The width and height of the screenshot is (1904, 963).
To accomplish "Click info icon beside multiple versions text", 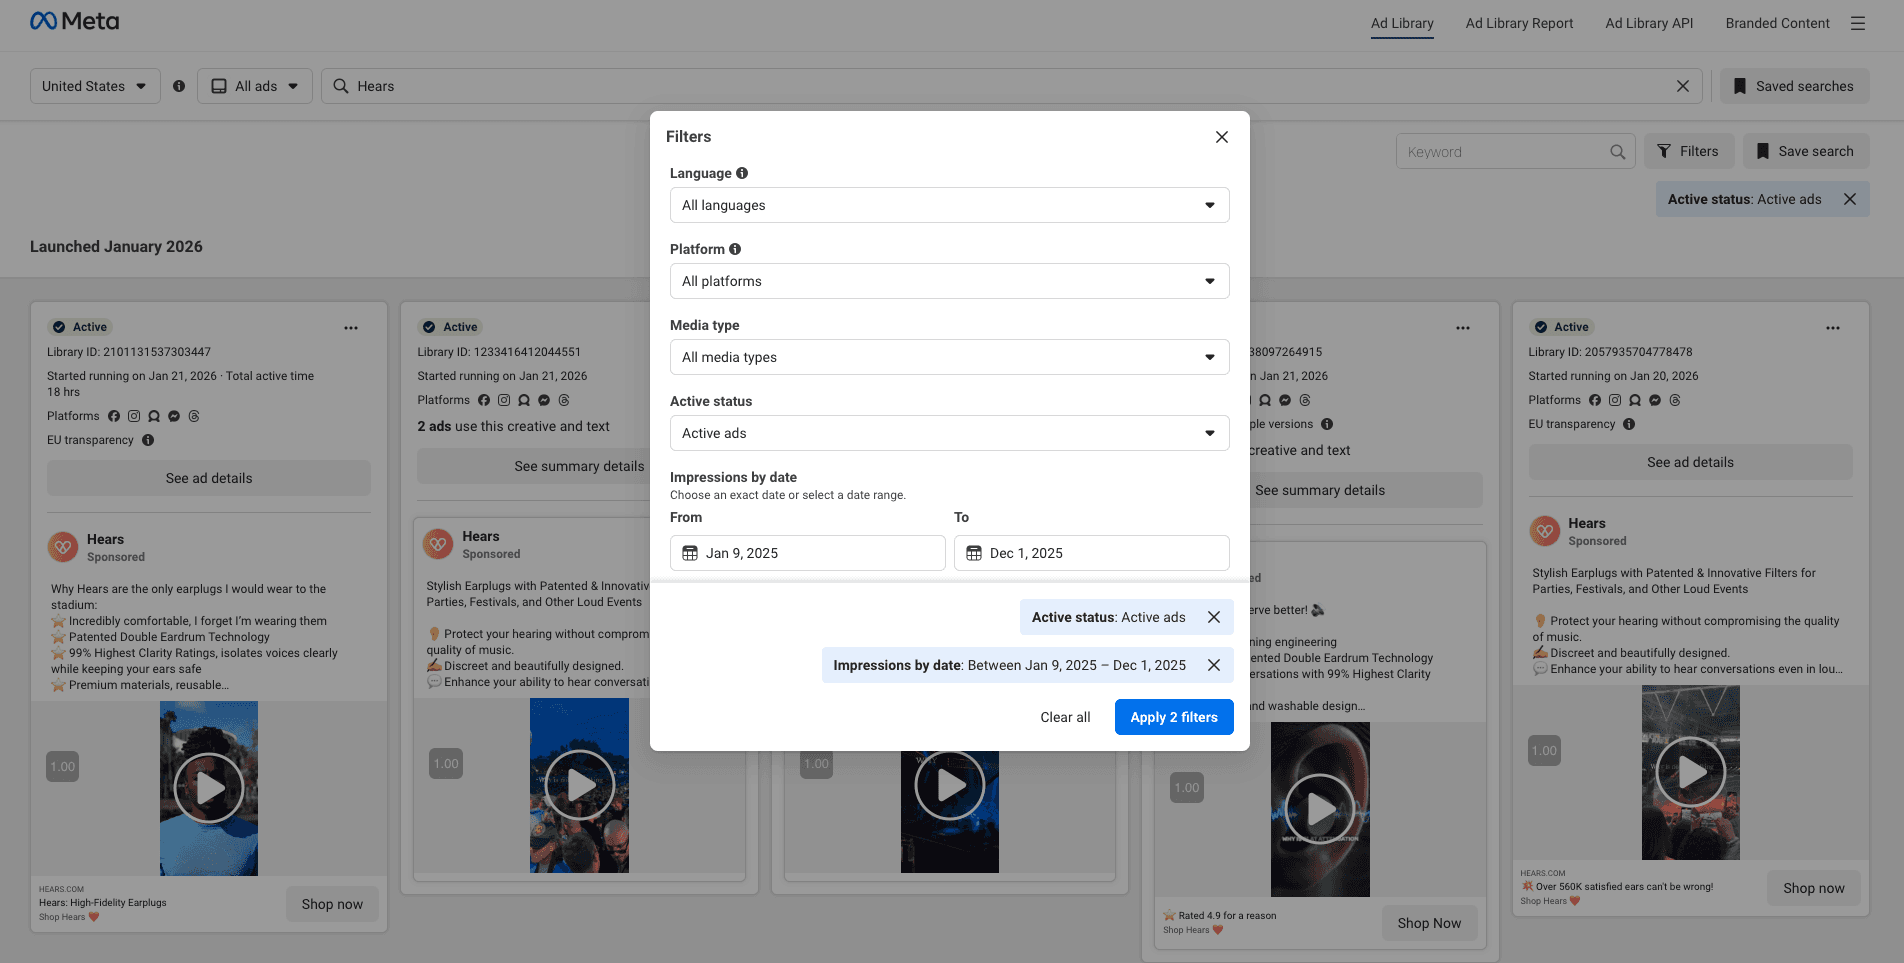I will 1327,424.
